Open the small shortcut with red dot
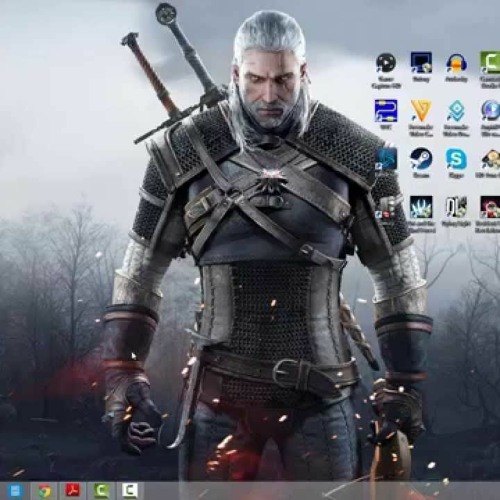 pyautogui.click(x=386, y=207)
